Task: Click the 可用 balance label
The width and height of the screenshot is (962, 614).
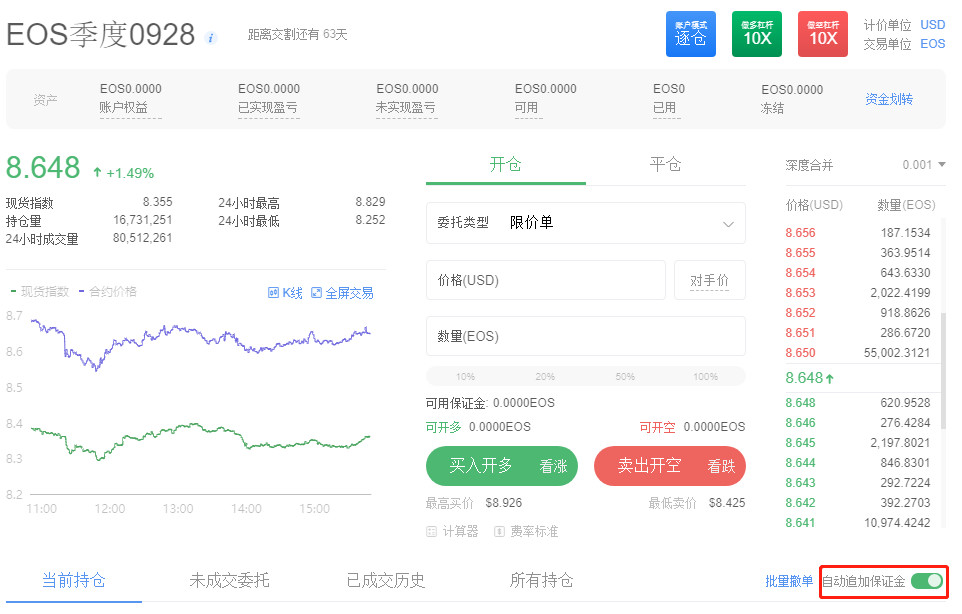Action: tap(526, 108)
